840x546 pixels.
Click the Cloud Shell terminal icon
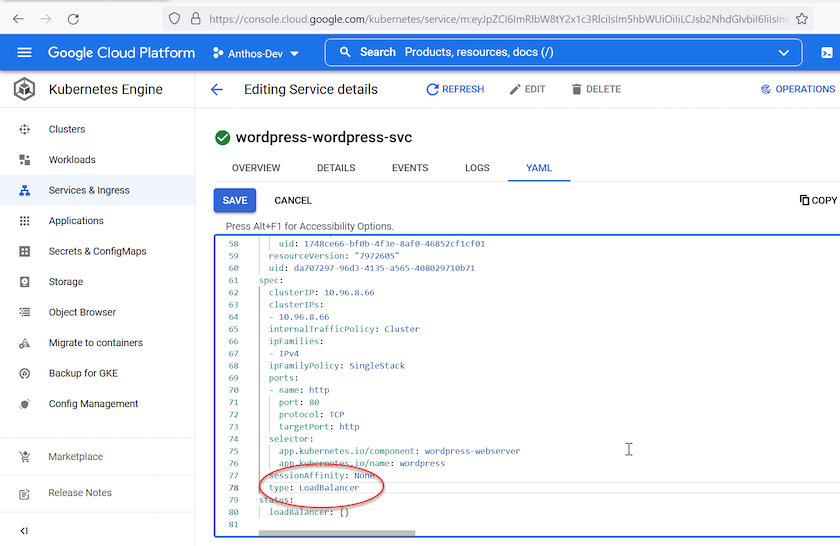tap(827, 52)
